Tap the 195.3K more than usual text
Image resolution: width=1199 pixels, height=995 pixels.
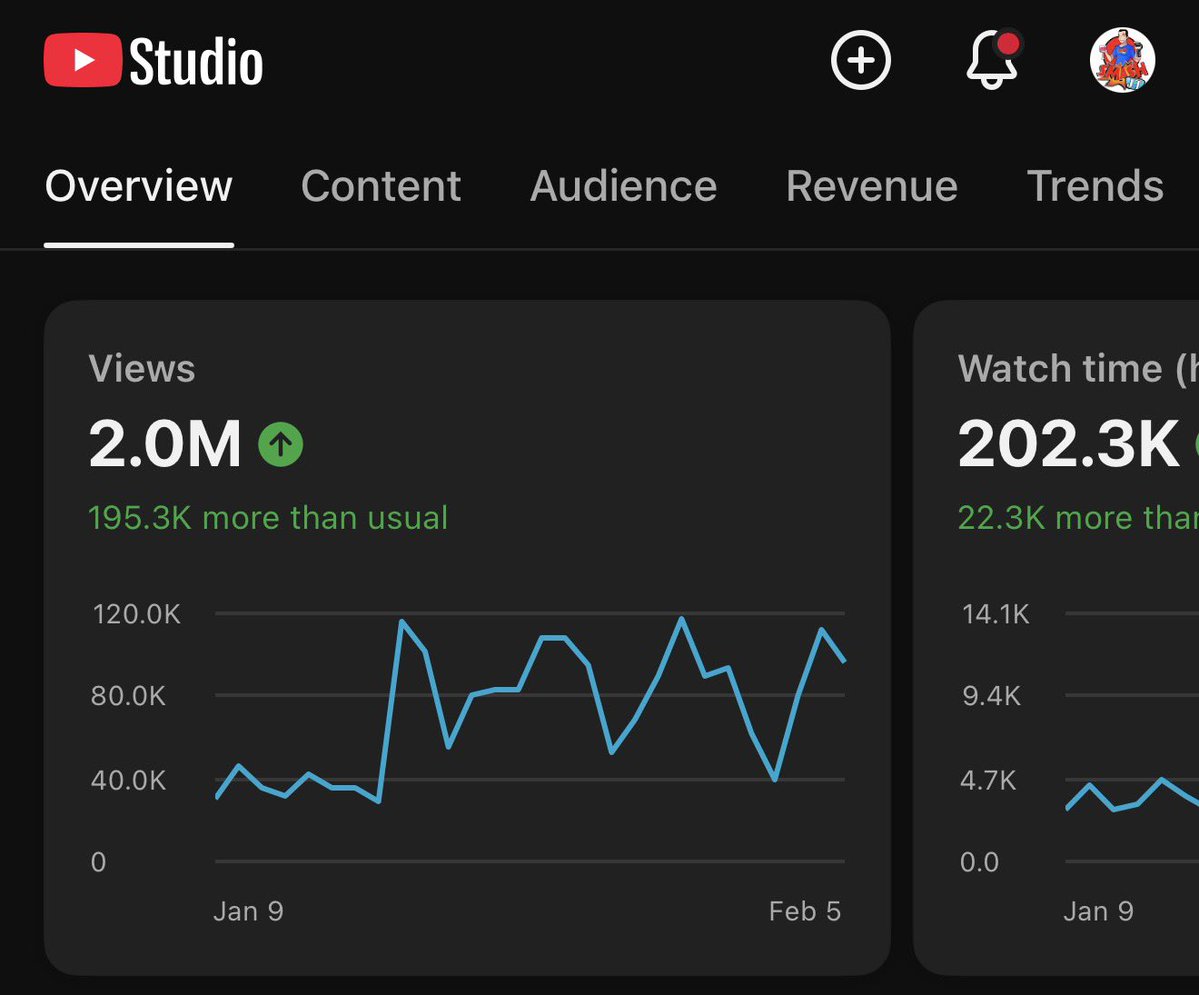[x=268, y=518]
